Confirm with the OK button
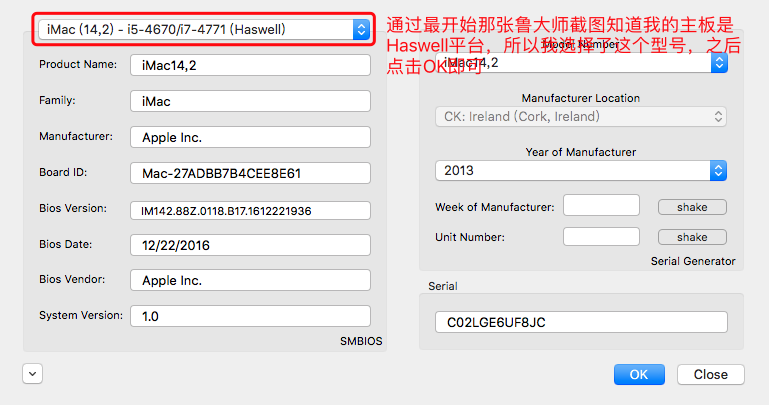This screenshot has height=405, width=769. pyautogui.click(x=639, y=375)
